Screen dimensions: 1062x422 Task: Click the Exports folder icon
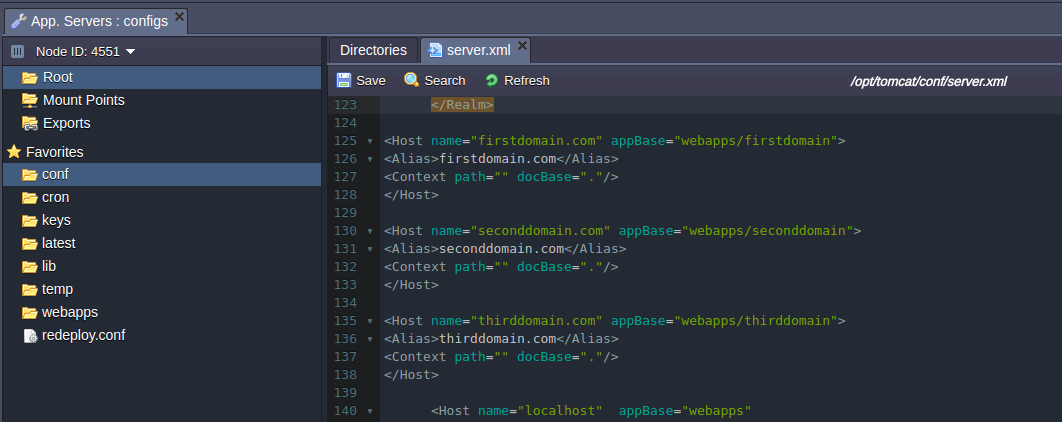[29, 123]
